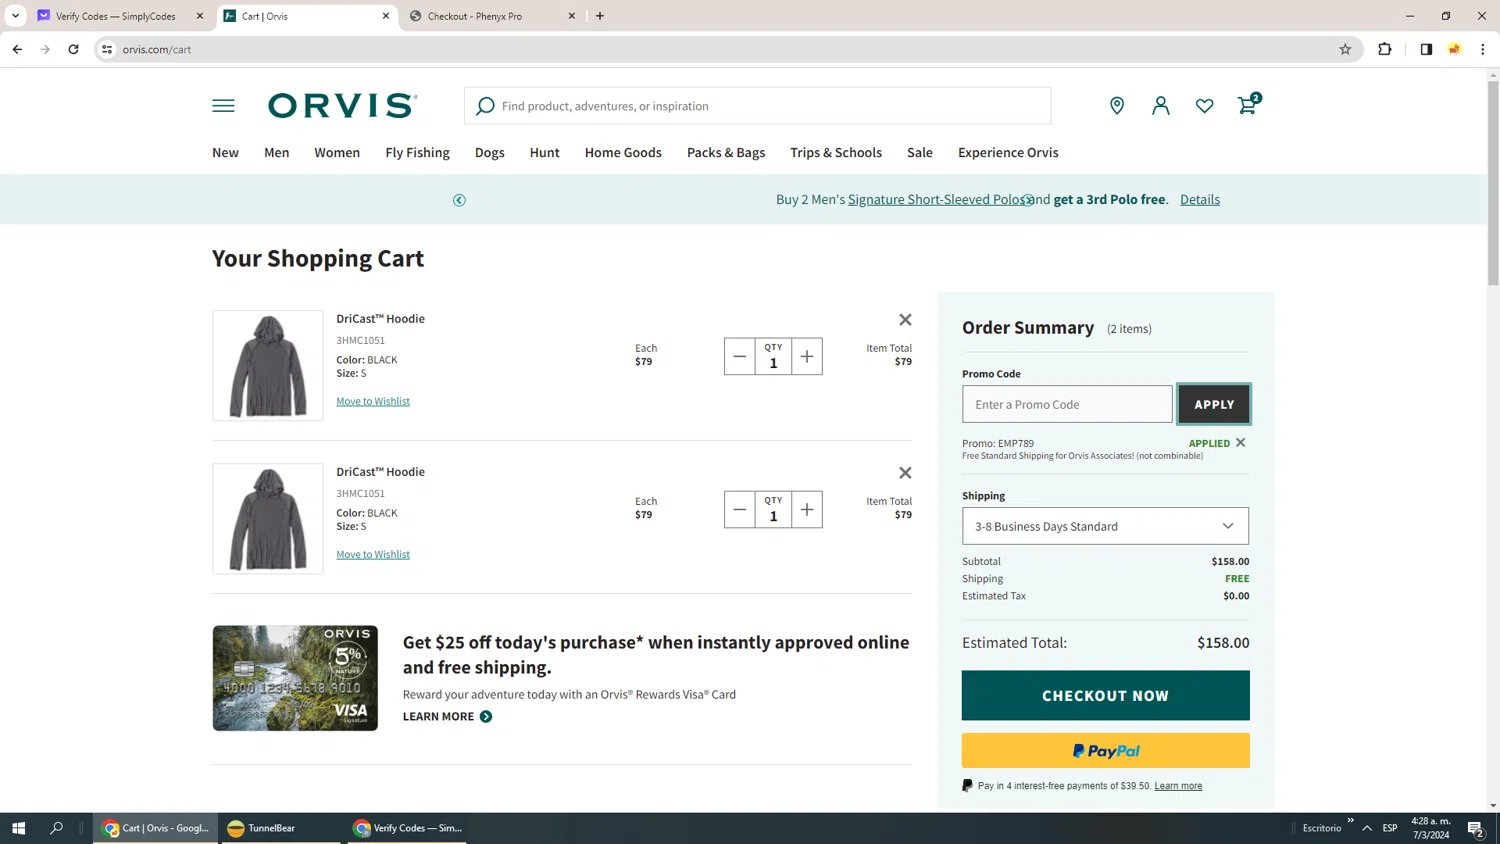Open the Trips & Schools menu category

(836, 153)
